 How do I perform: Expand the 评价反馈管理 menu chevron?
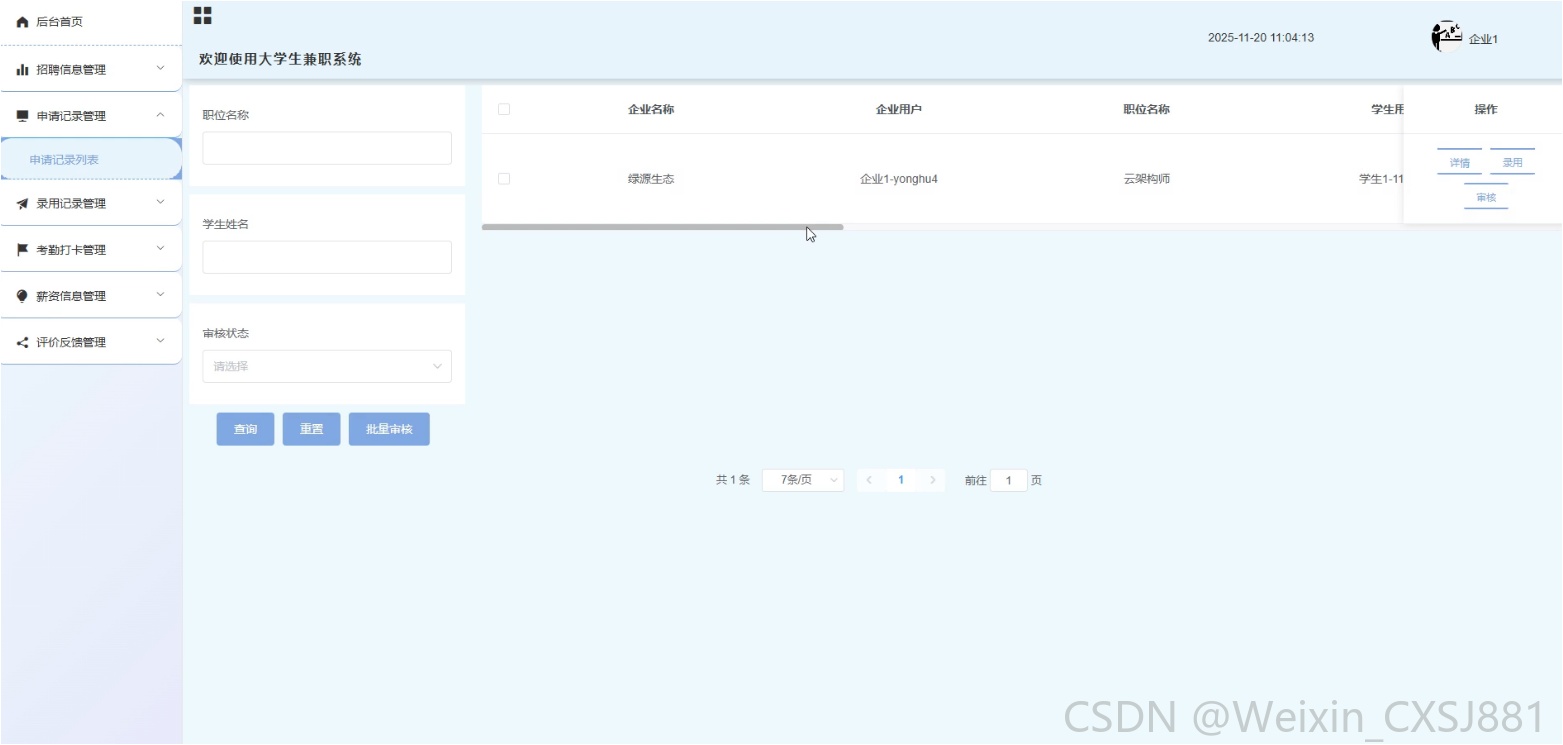click(160, 341)
